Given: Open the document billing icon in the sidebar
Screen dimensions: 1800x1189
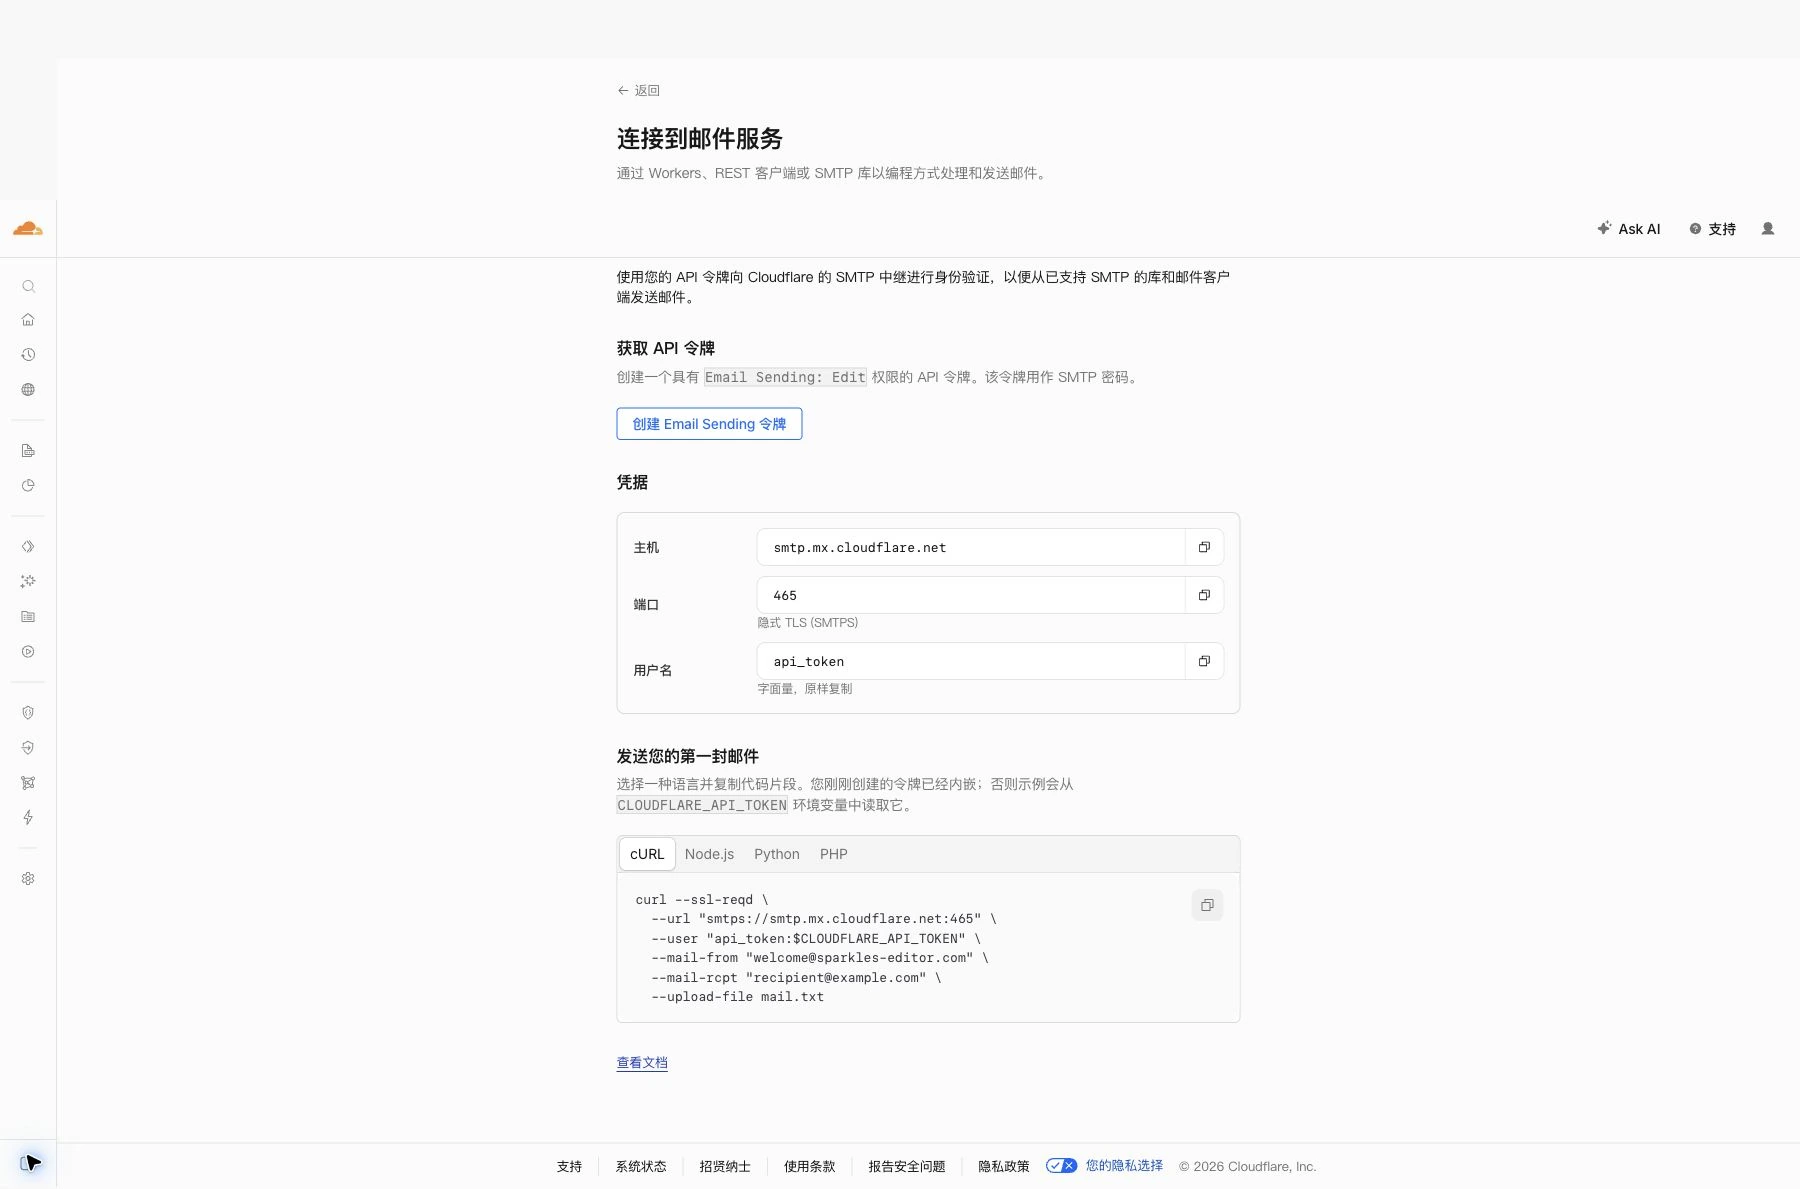Looking at the screenshot, I should (28, 451).
